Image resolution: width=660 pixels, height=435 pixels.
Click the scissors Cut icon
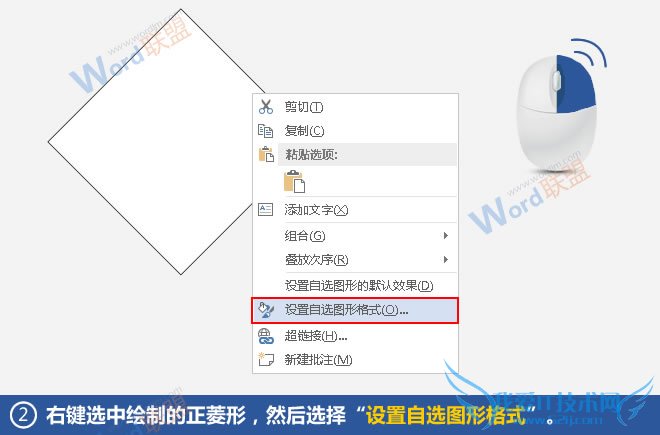pyautogui.click(x=266, y=107)
